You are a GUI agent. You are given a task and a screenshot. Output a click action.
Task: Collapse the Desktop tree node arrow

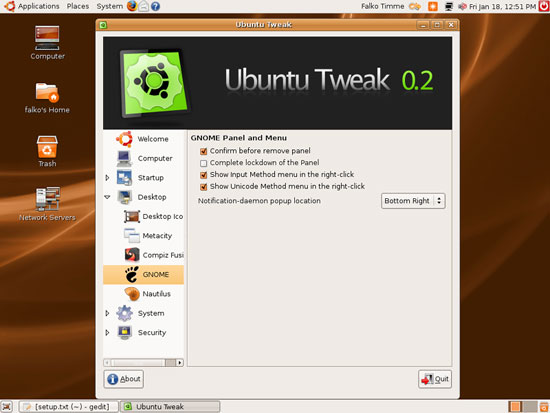coord(107,197)
